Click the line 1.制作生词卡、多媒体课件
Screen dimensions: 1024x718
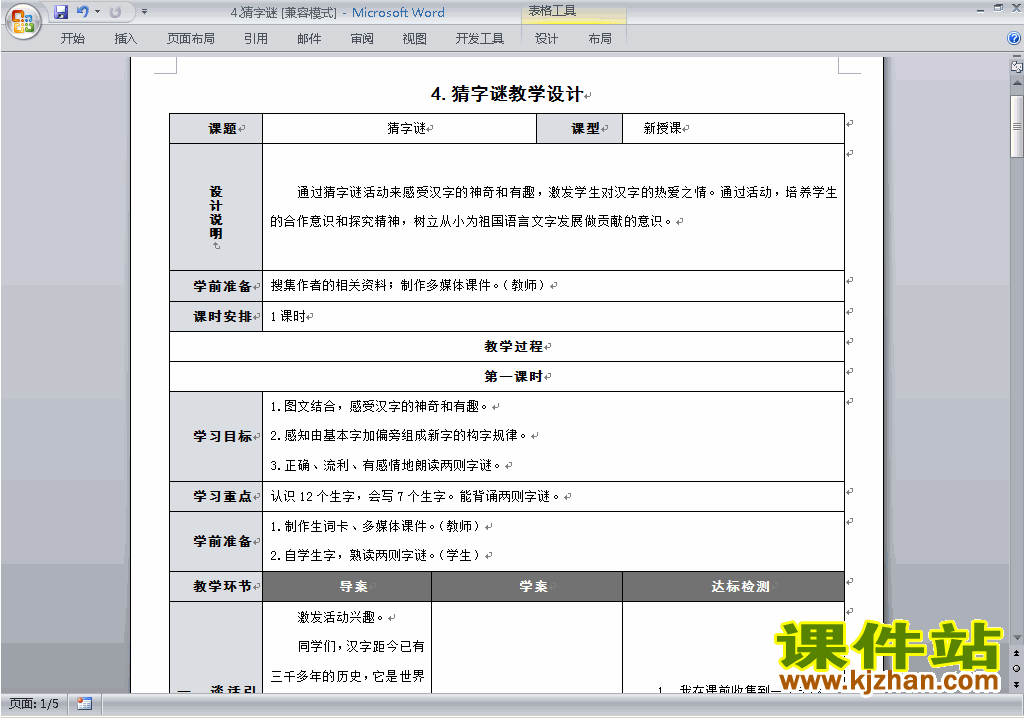click(376, 526)
